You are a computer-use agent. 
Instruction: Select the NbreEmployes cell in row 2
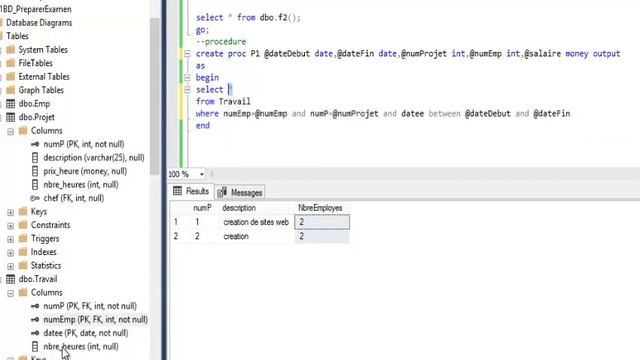point(322,236)
